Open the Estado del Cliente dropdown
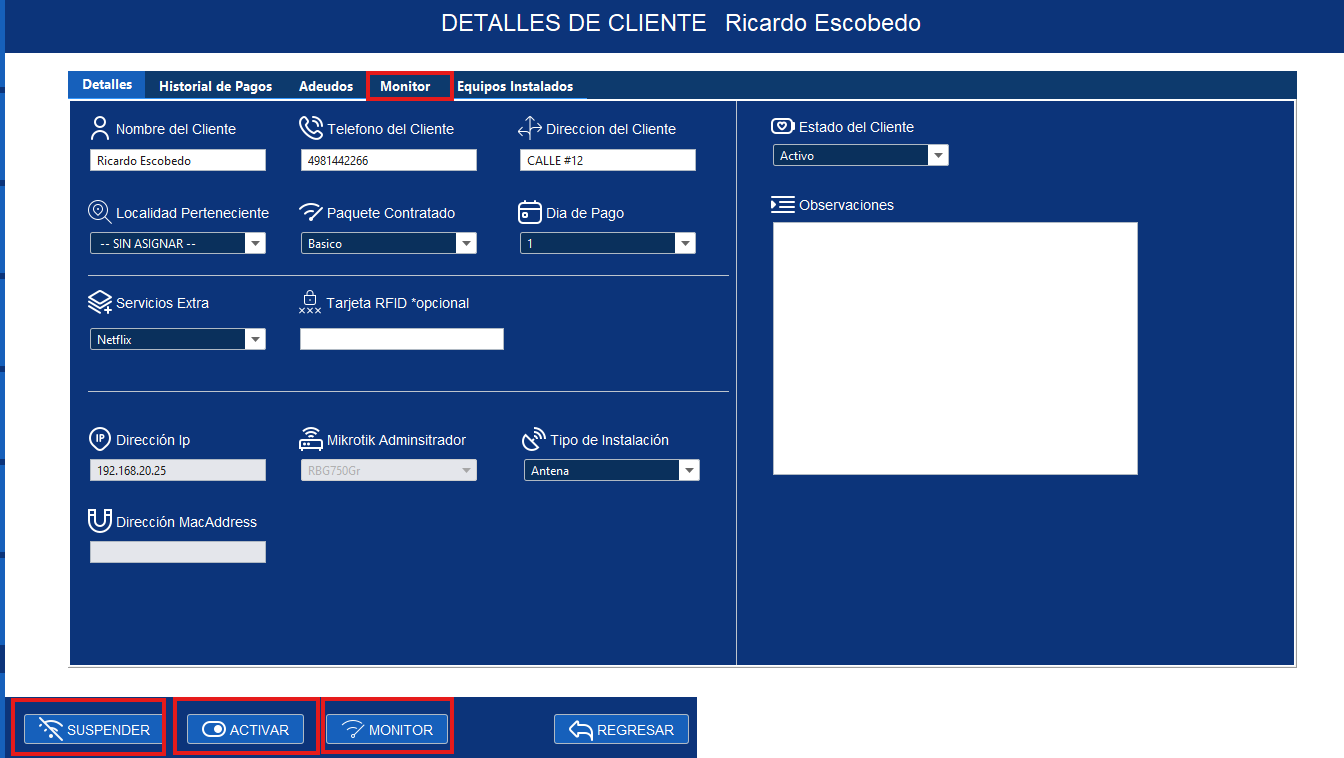Viewport: 1344px width, 758px height. tap(938, 154)
